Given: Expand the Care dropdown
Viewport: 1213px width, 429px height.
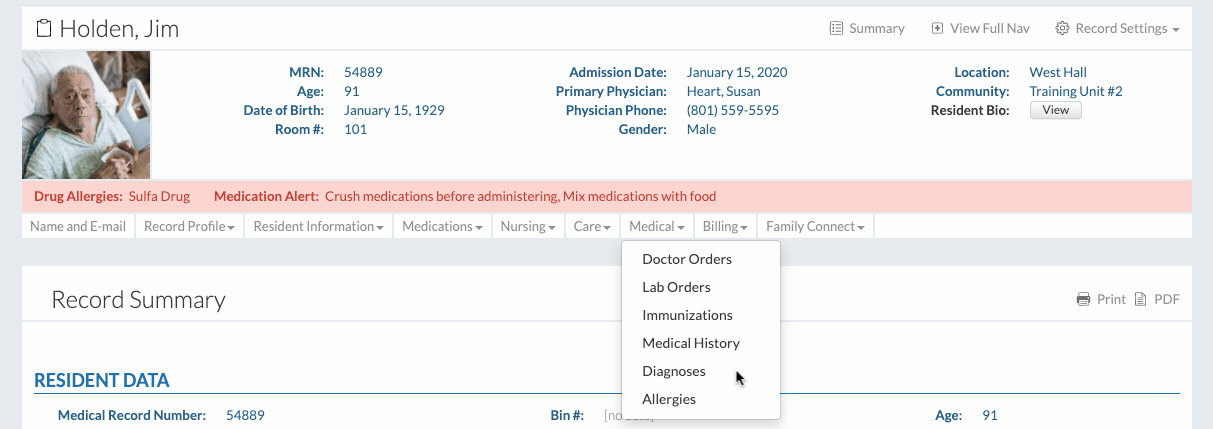Looking at the screenshot, I should 592,227.
